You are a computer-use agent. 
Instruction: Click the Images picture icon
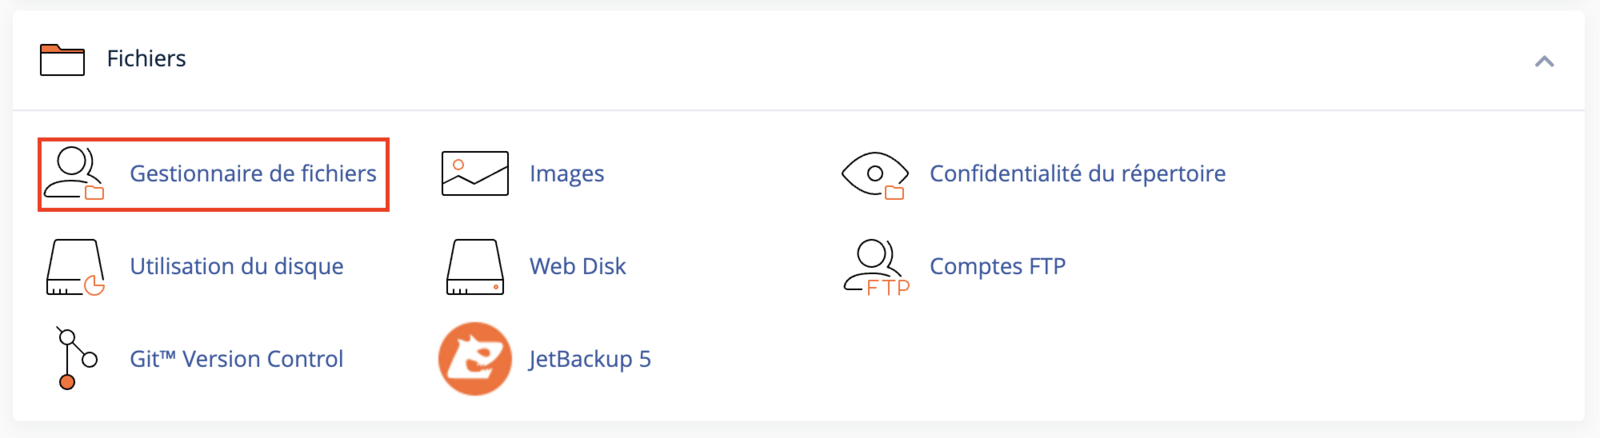coord(475,174)
